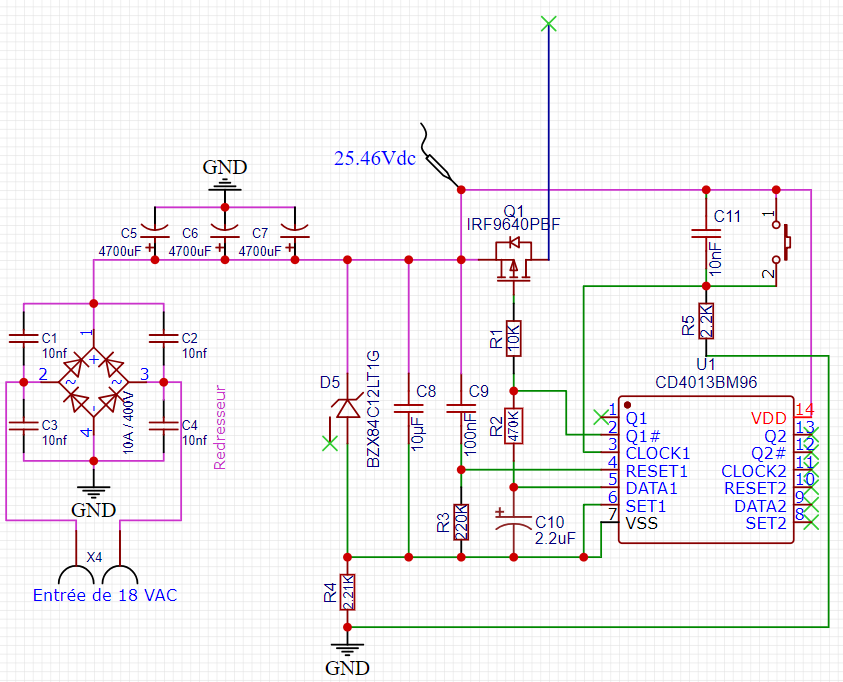843x682 pixels.
Task: Click the CD4013BM96 part name
Action: pyautogui.click(x=706, y=382)
